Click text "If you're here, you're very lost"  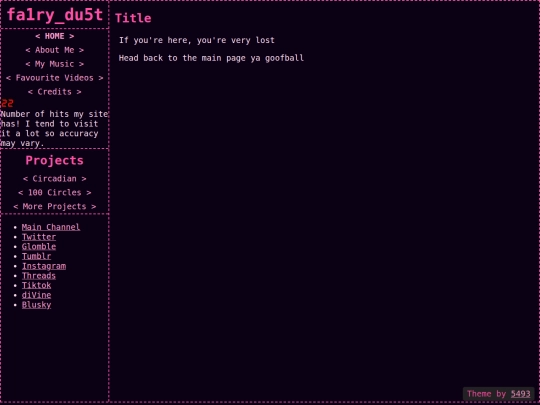(x=197, y=40)
